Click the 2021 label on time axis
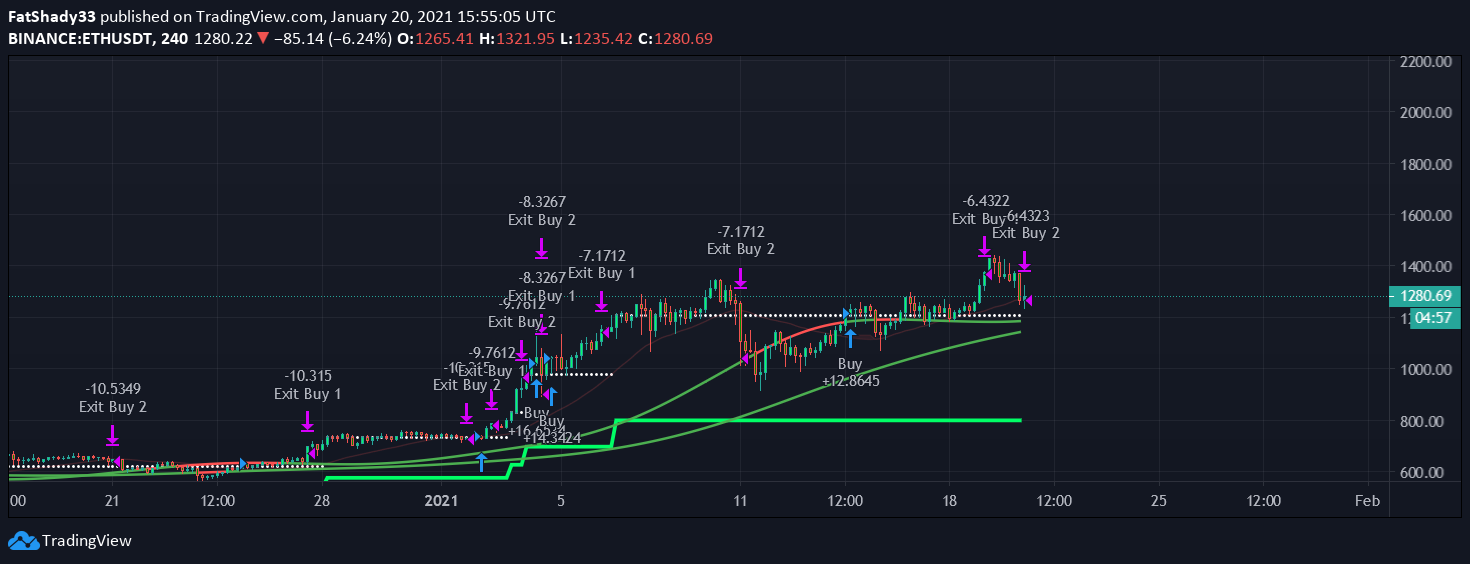The image size is (1470, 564). [440, 500]
